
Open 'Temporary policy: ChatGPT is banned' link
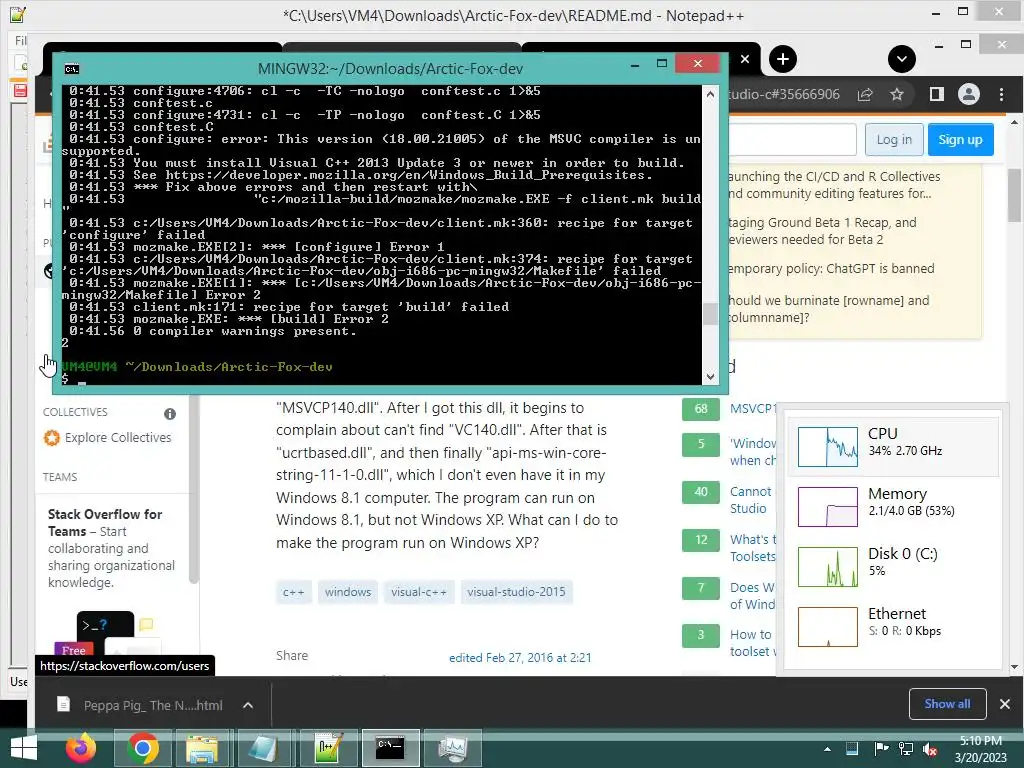click(x=831, y=268)
